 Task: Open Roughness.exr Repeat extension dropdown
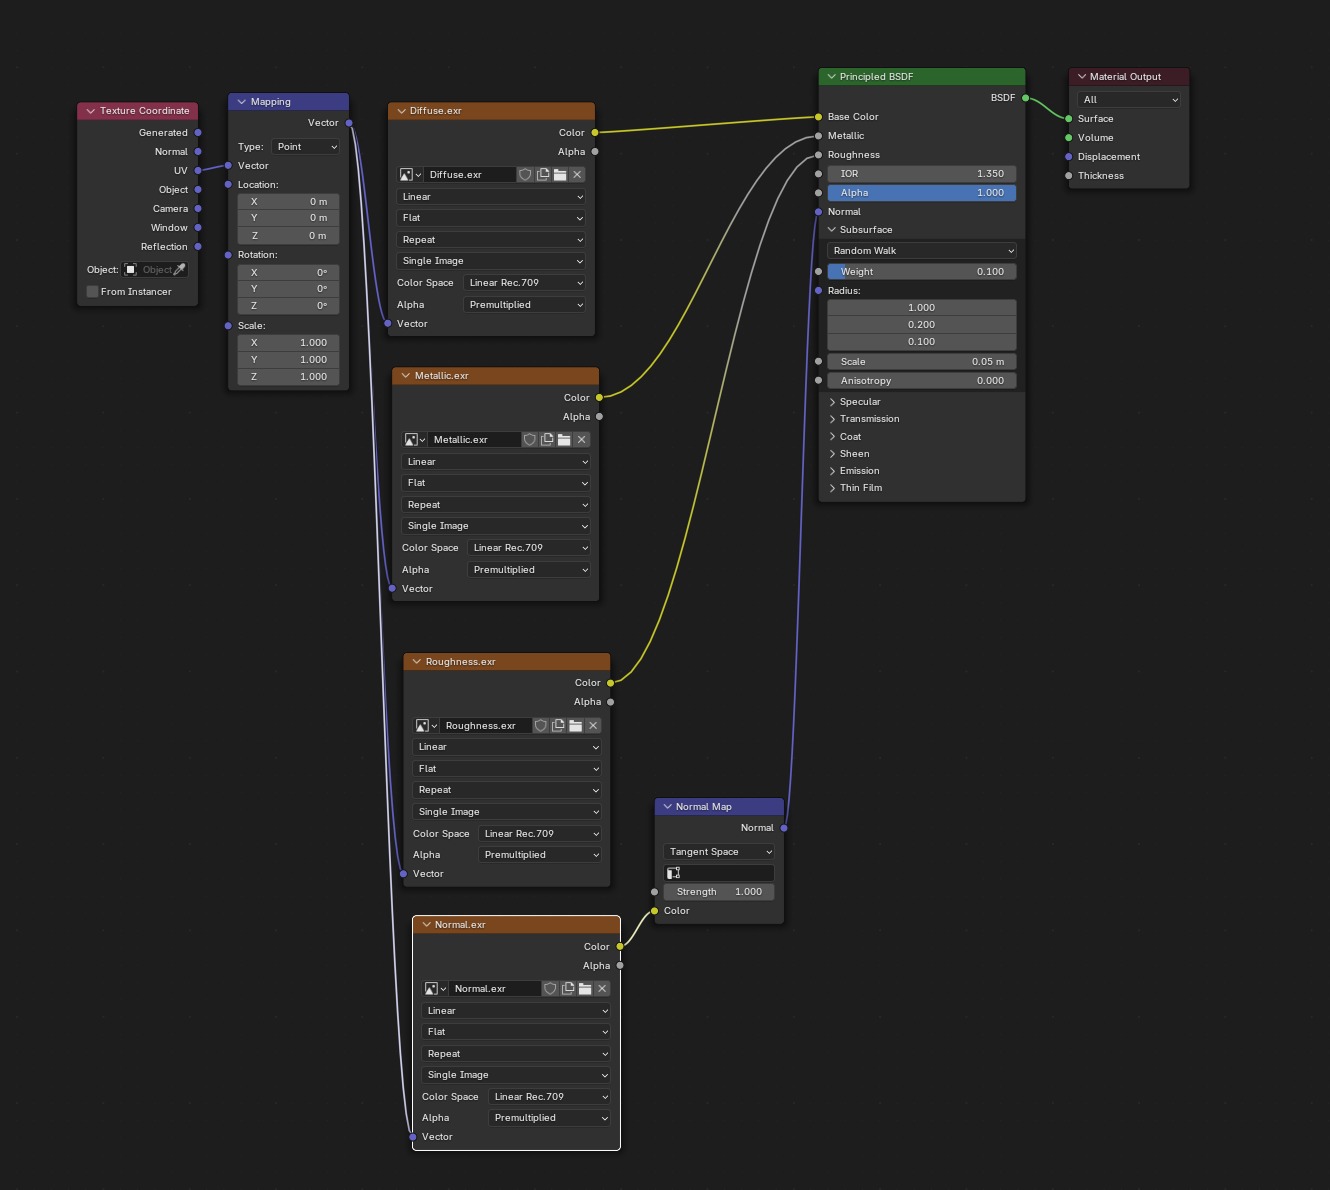pos(507,790)
